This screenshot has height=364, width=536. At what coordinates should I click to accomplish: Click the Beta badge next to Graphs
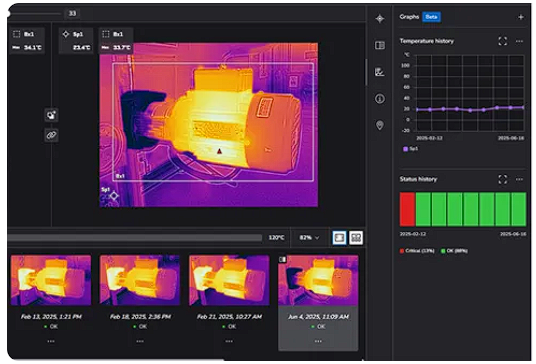pyautogui.click(x=431, y=17)
